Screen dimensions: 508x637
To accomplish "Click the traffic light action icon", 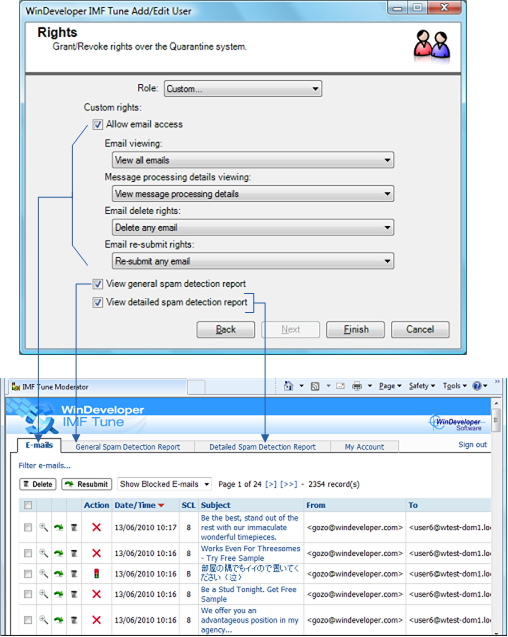I will (x=96, y=574).
